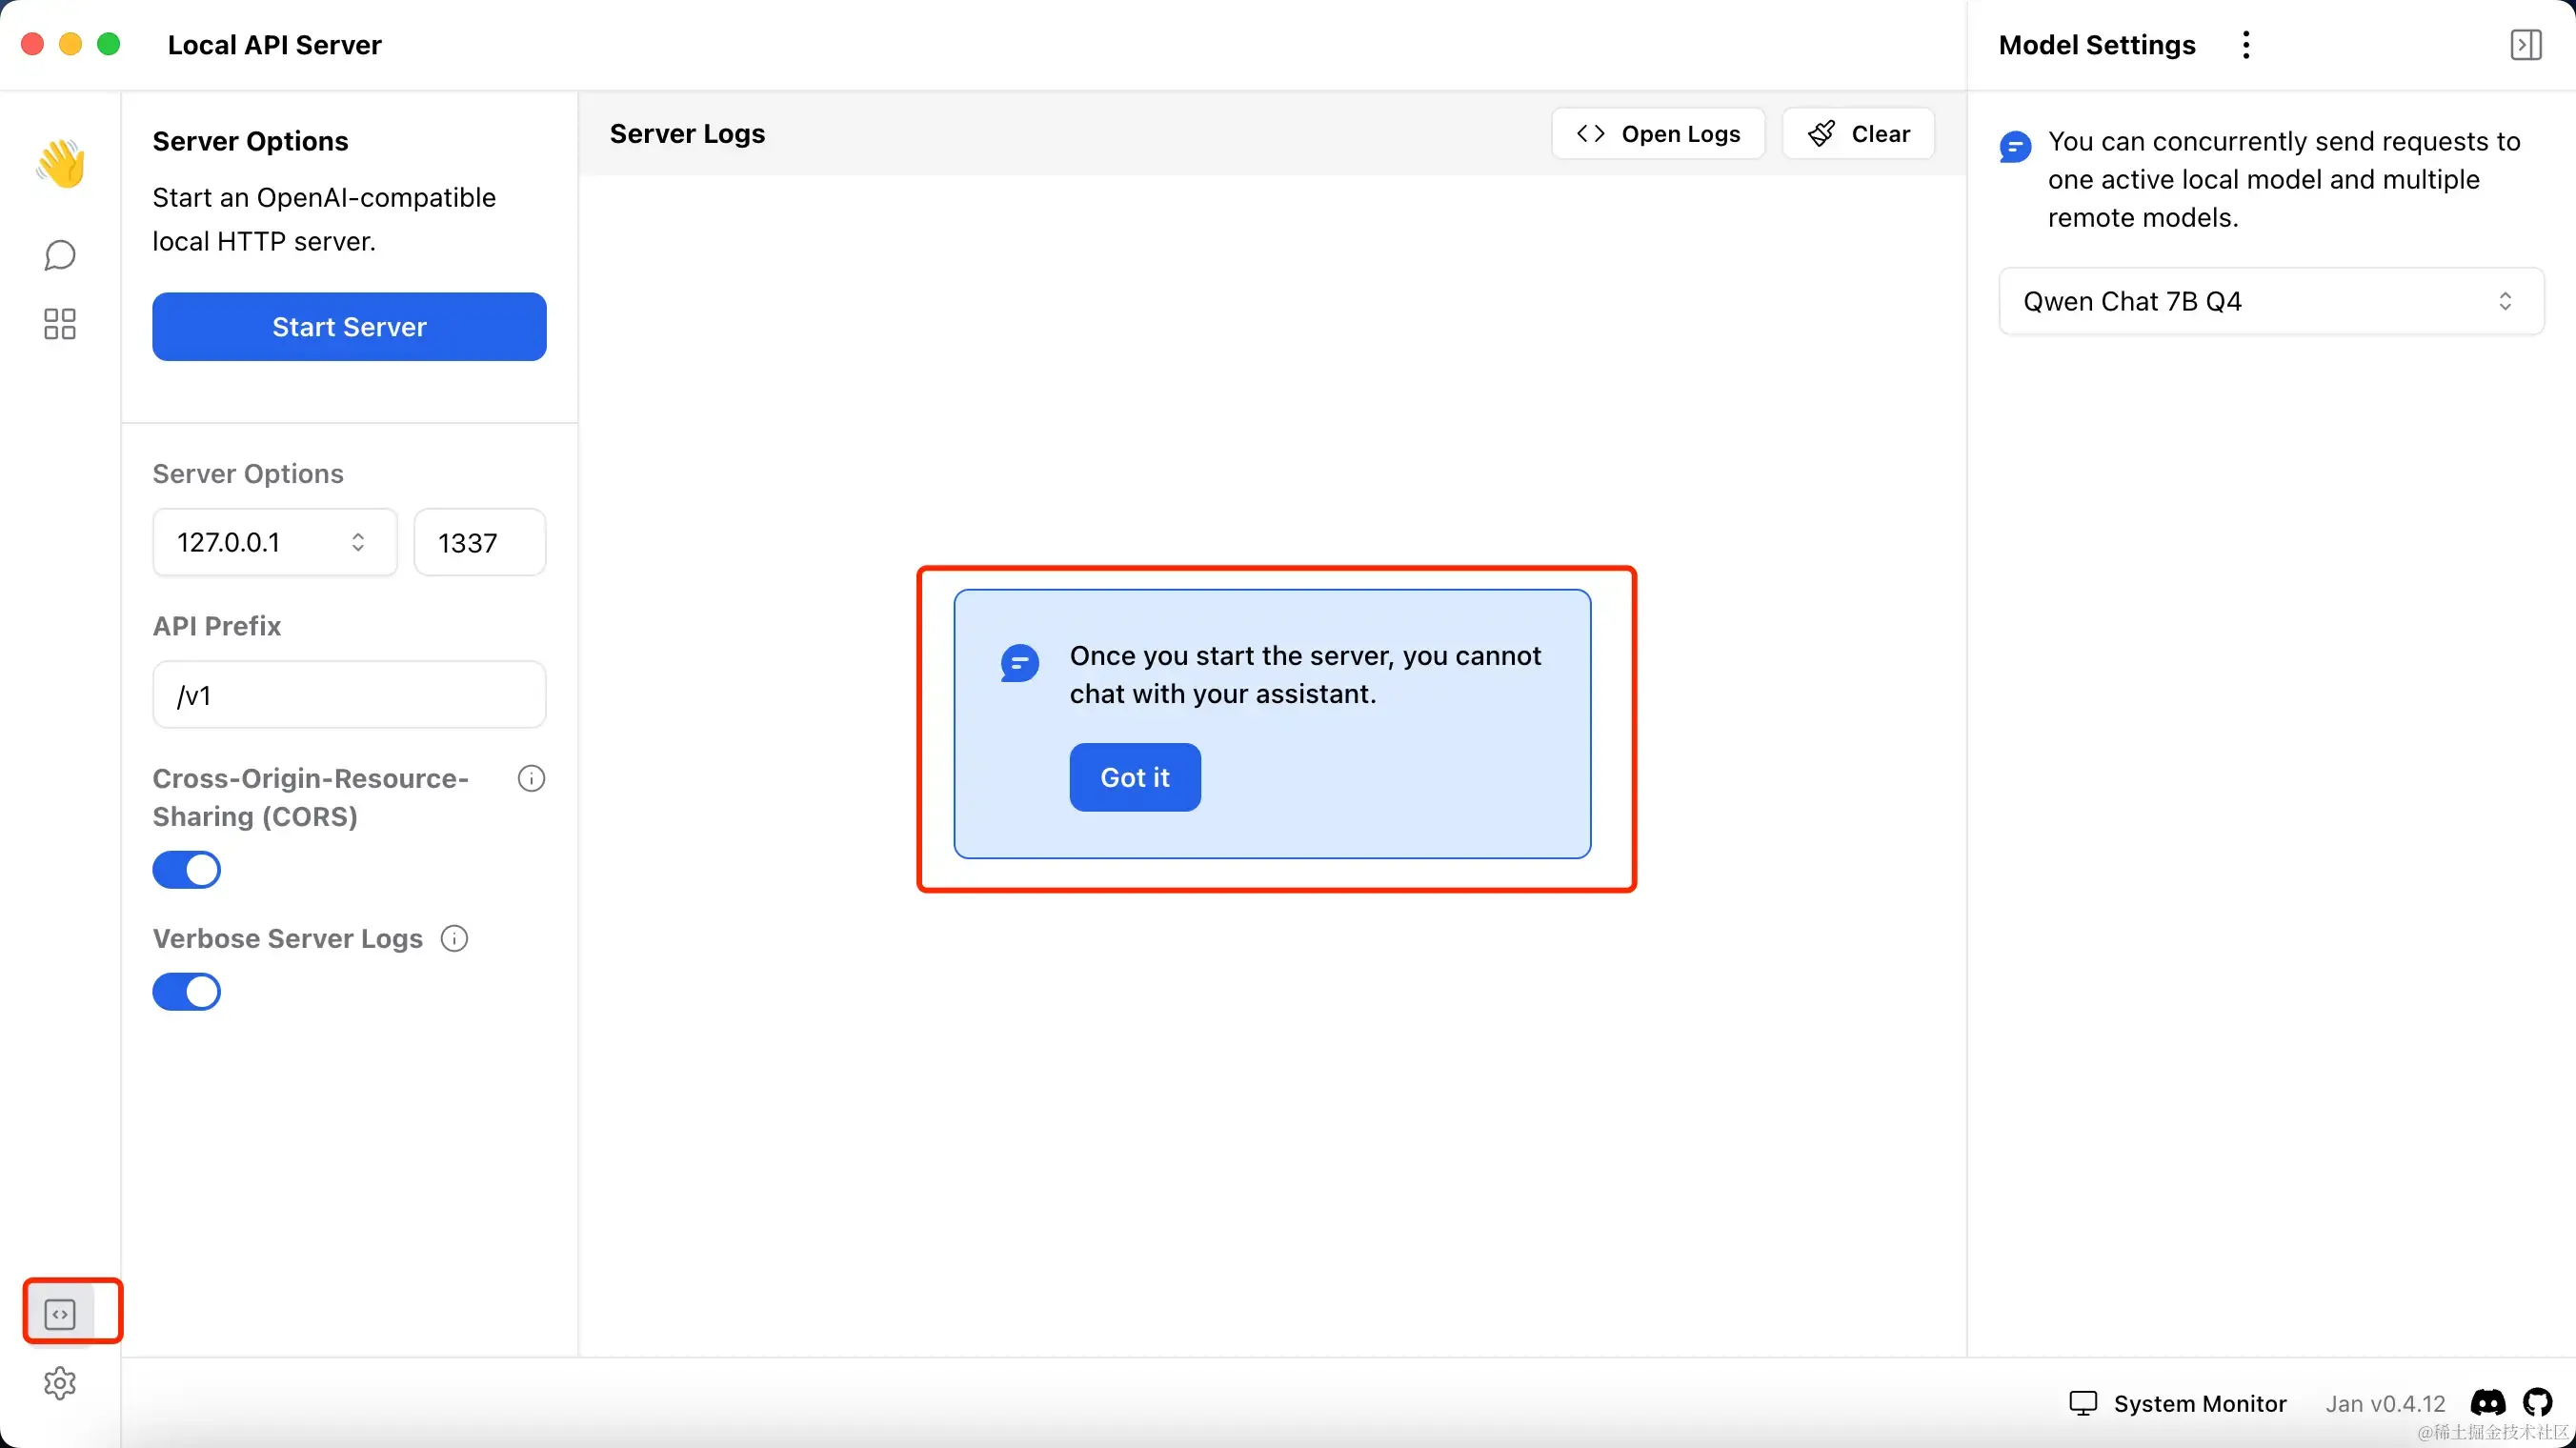The height and width of the screenshot is (1448, 2576).
Task: Open the Local API Server sidebar icon
Action: coord(60,1313)
